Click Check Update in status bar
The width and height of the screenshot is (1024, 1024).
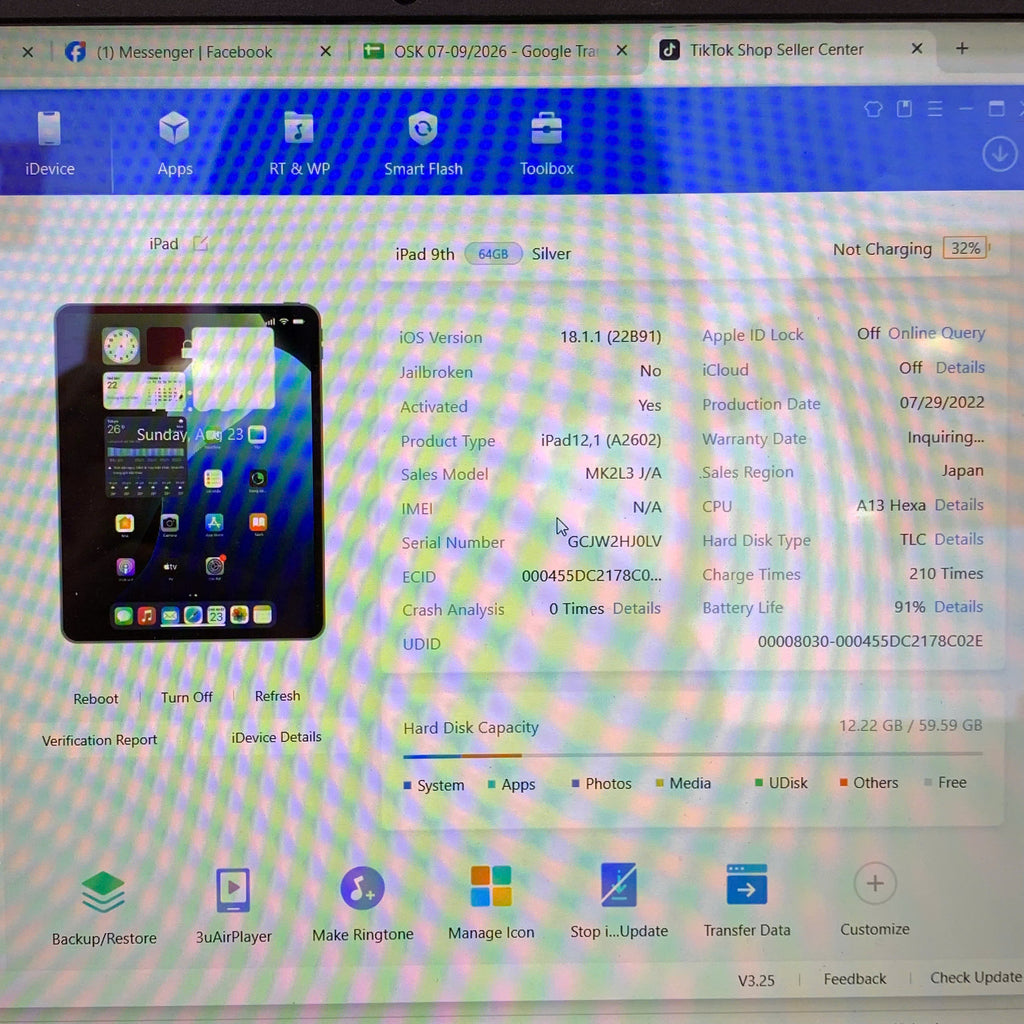click(x=976, y=978)
